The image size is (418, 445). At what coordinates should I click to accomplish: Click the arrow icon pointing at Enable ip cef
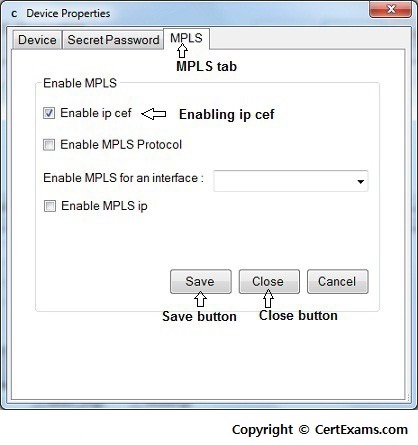pyautogui.click(x=154, y=114)
